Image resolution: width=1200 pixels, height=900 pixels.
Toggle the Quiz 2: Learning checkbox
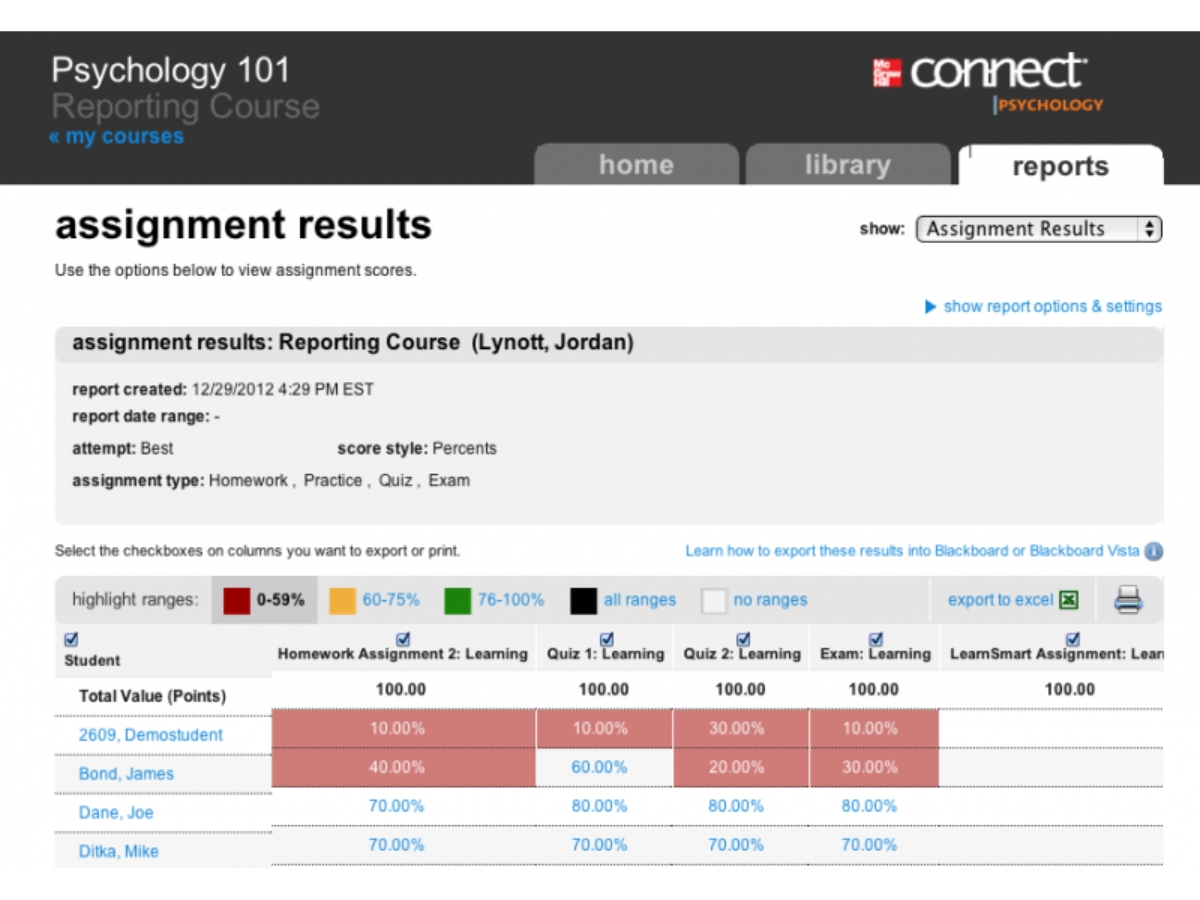(743, 639)
